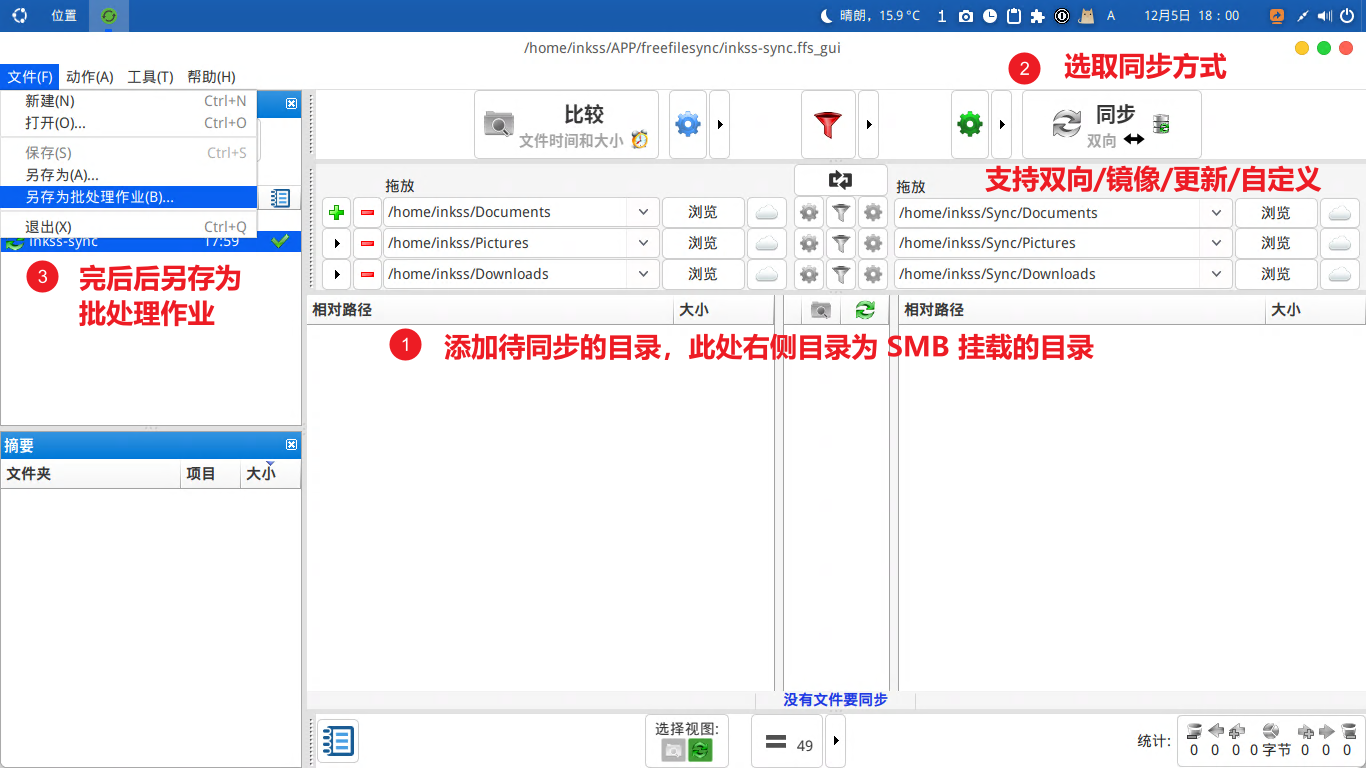The width and height of the screenshot is (1366, 768).
Task: Select green action view under 选择视图
Action: coord(700,750)
